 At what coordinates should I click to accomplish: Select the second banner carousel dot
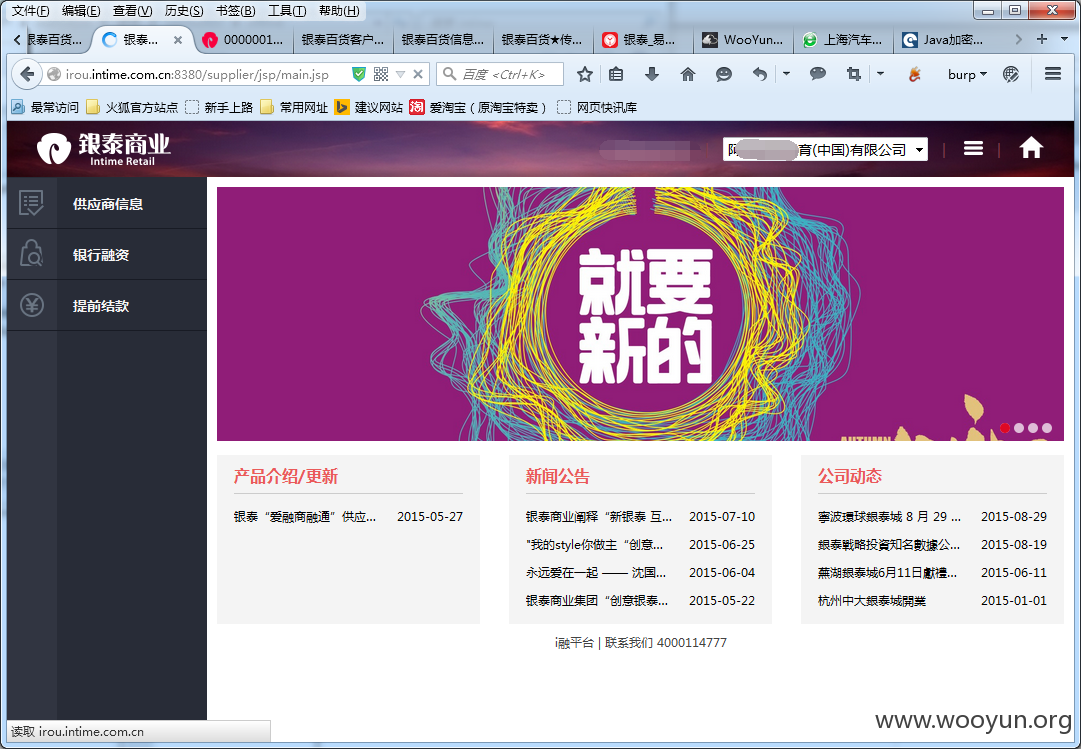pos(1019,428)
